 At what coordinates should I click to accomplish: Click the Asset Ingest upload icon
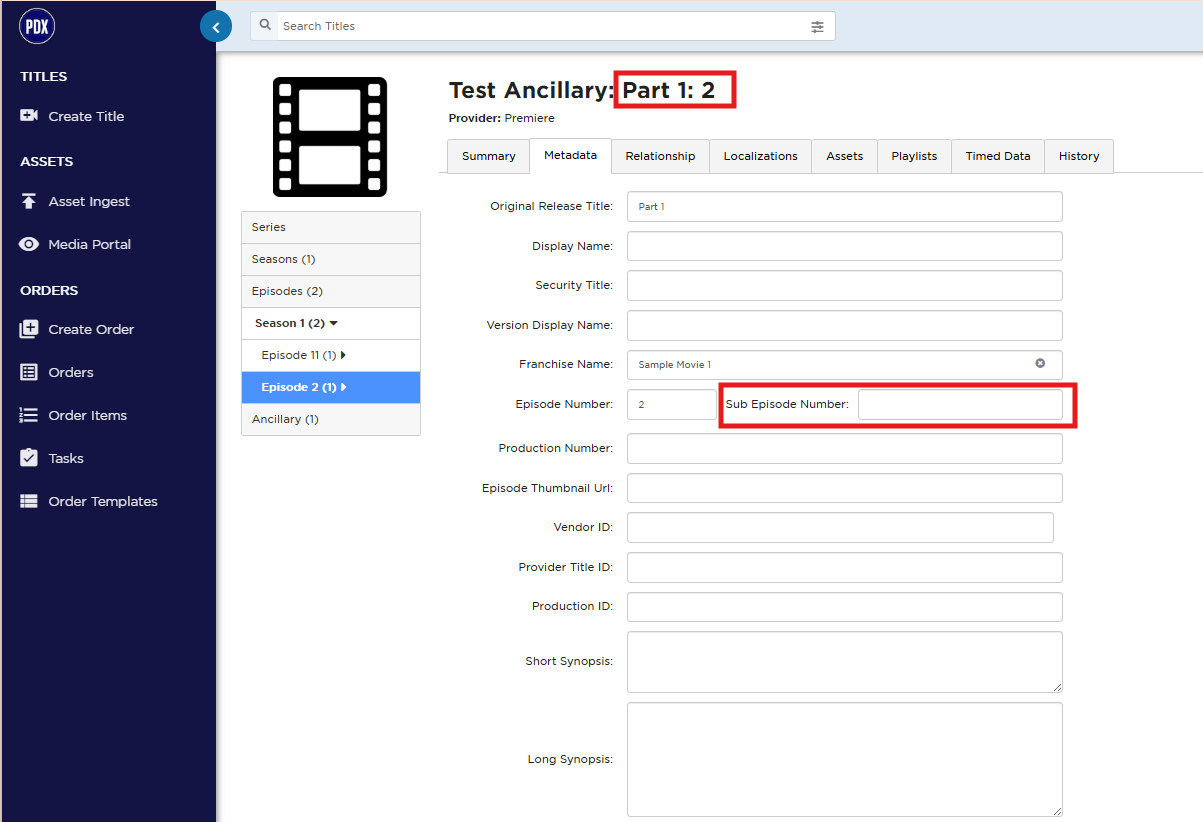tap(29, 201)
